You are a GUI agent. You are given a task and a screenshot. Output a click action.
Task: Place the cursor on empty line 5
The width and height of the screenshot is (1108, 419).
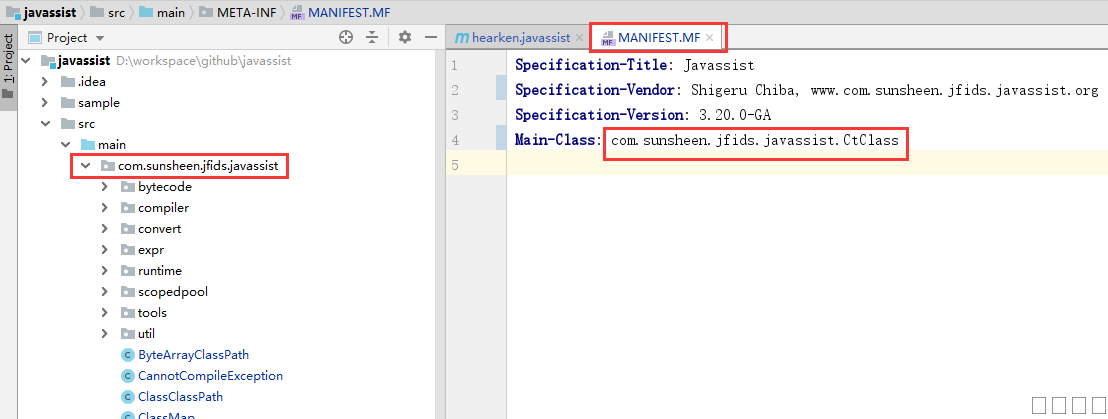700,165
